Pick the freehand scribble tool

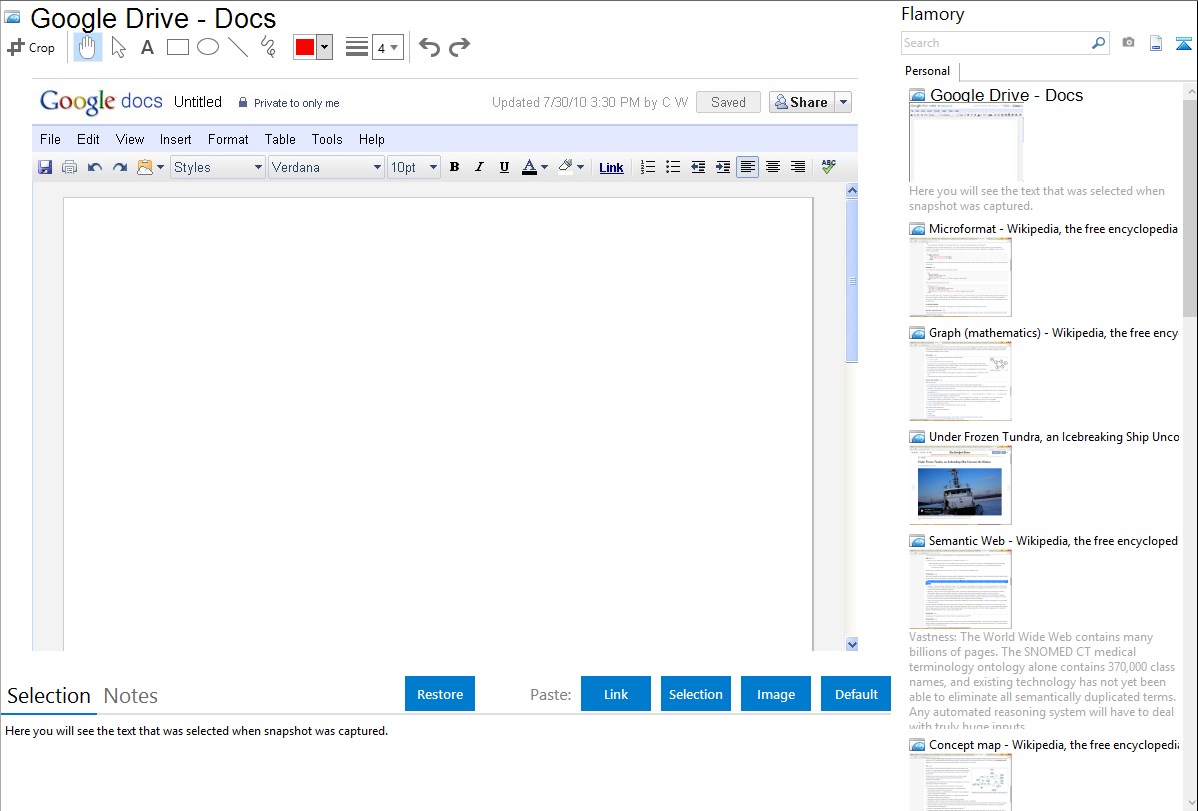[x=268, y=47]
